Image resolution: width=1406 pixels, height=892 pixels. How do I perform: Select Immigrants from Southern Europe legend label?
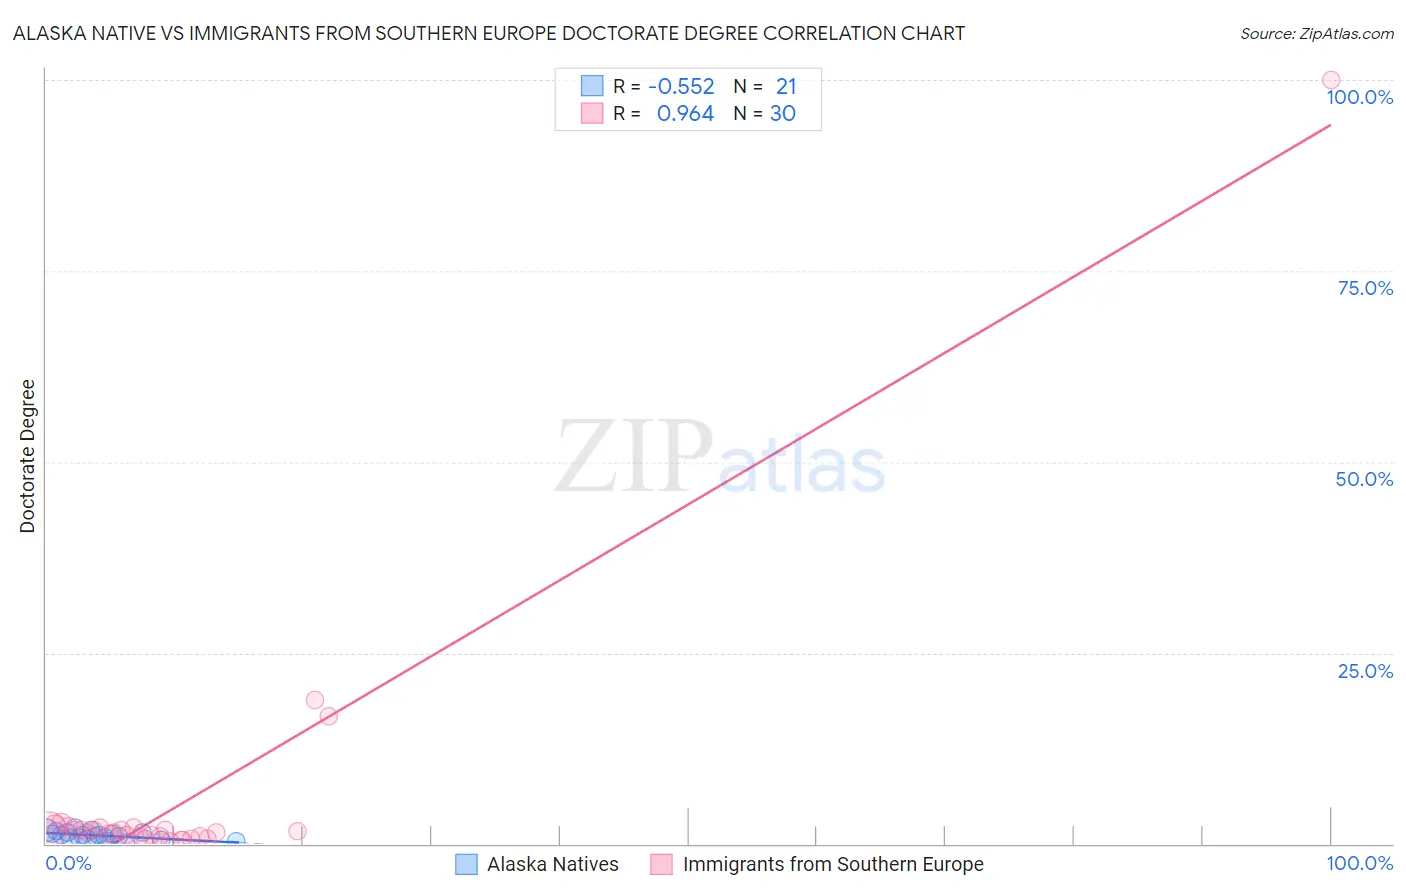(x=833, y=864)
